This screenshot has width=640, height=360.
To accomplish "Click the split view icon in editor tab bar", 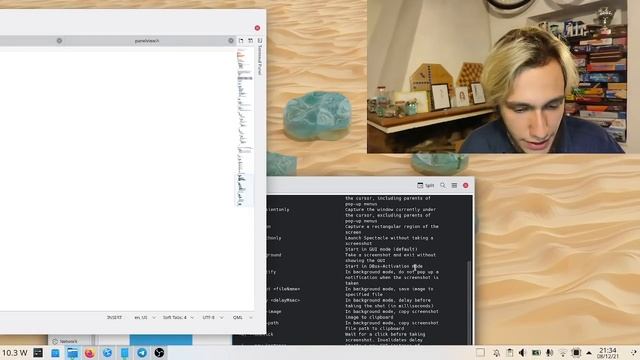I will (251, 41).
